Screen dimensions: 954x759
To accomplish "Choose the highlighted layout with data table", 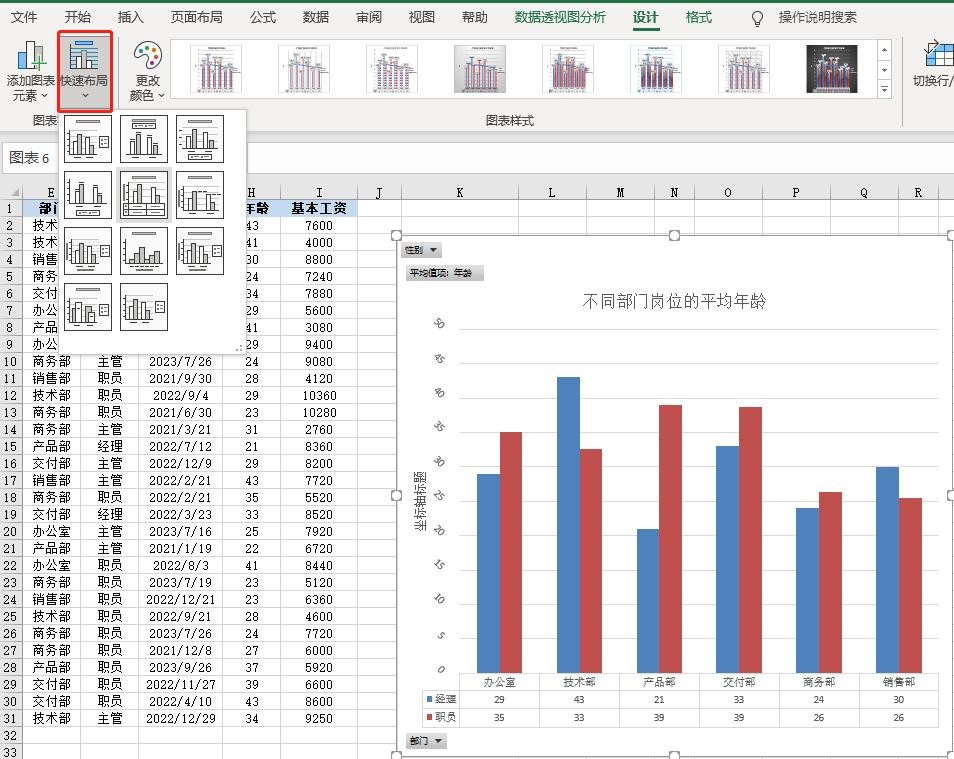I will pyautogui.click(x=144, y=195).
